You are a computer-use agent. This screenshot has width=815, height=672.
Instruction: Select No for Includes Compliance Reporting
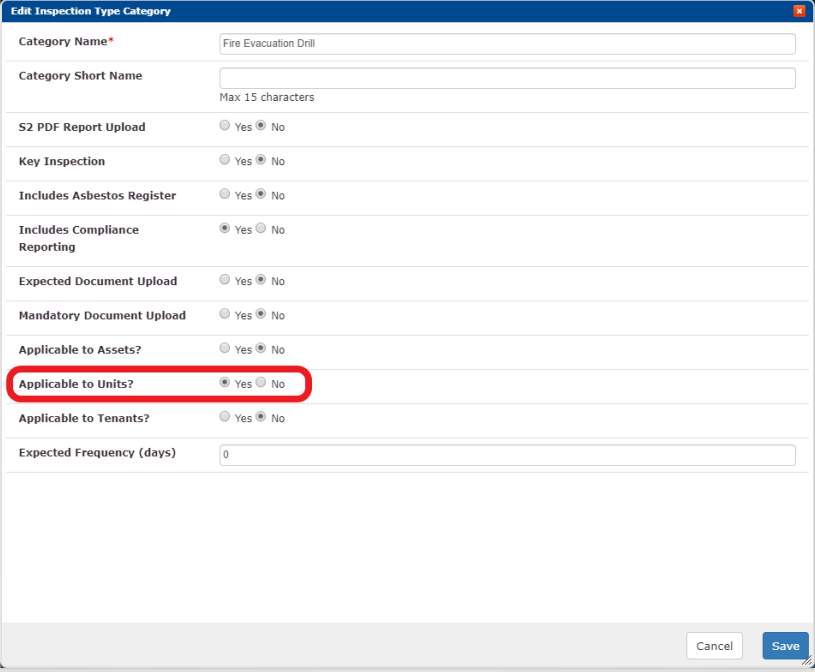click(x=261, y=228)
